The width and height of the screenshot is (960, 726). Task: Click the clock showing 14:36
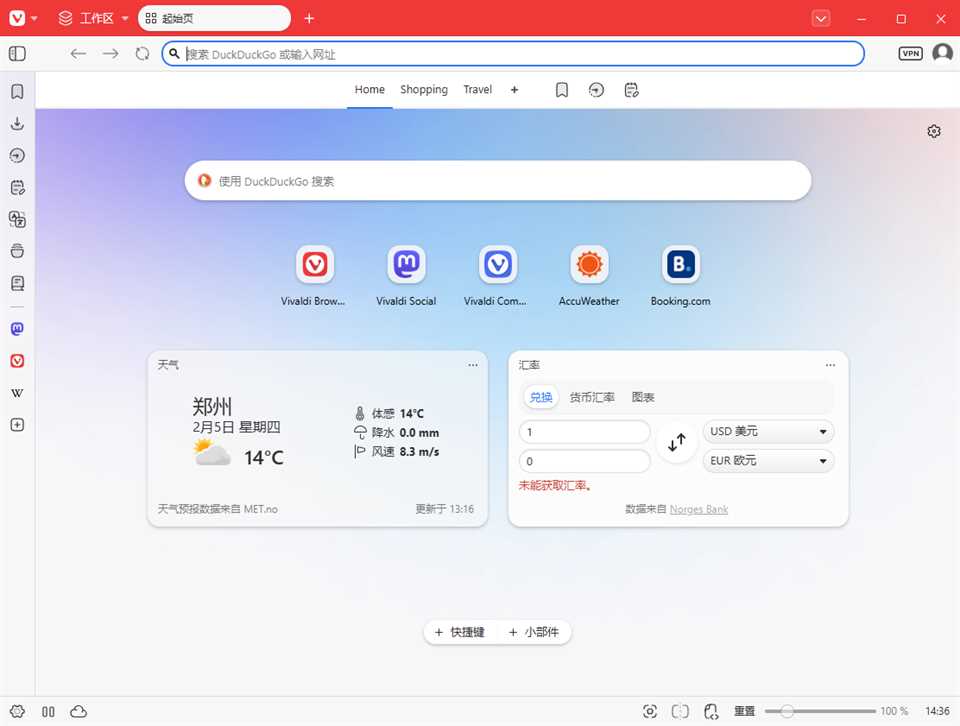click(937, 711)
